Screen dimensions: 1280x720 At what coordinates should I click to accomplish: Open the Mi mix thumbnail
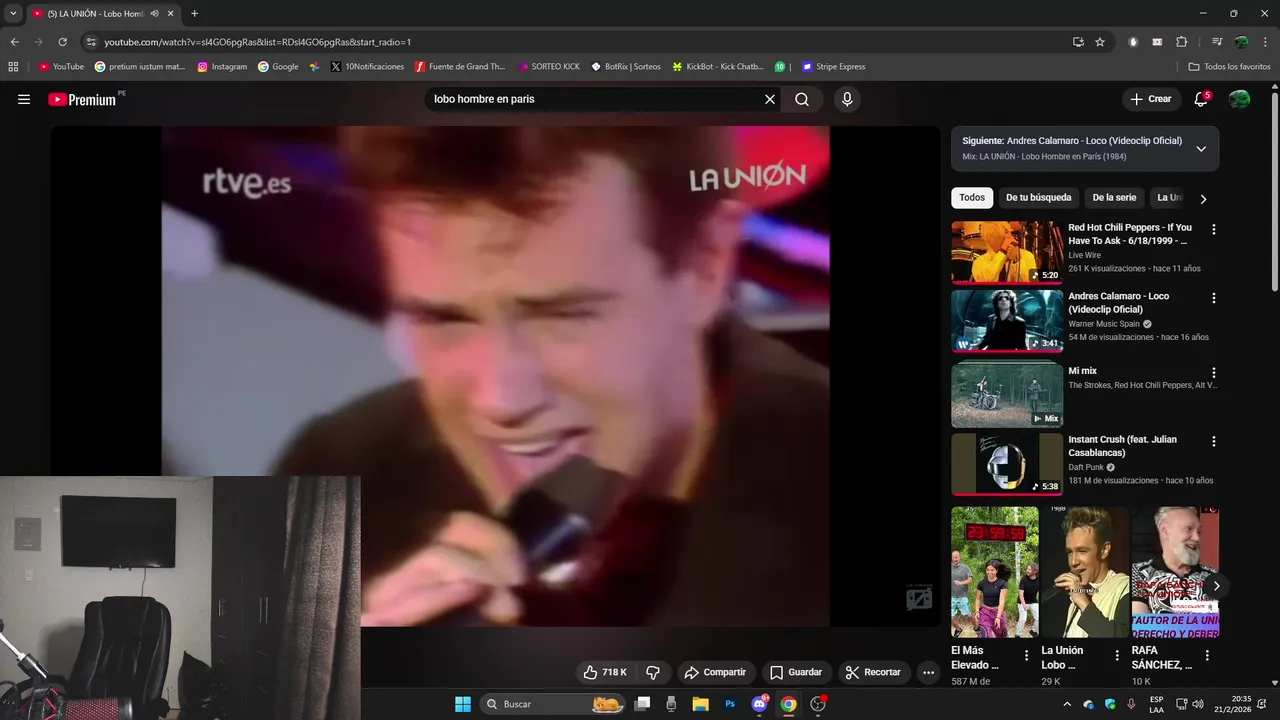(x=1007, y=394)
